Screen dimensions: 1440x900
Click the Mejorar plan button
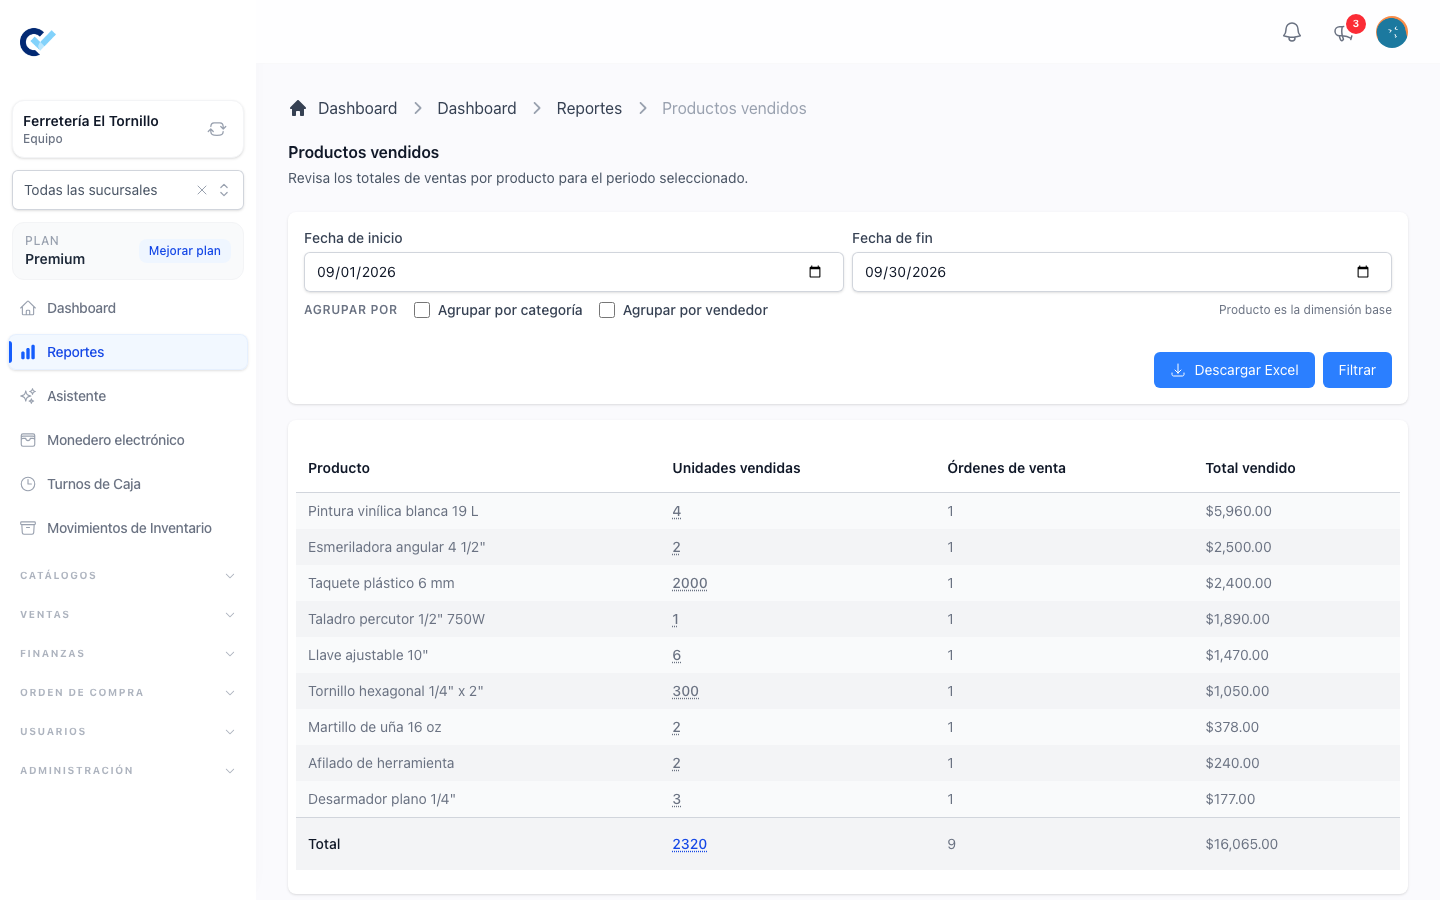click(x=185, y=251)
